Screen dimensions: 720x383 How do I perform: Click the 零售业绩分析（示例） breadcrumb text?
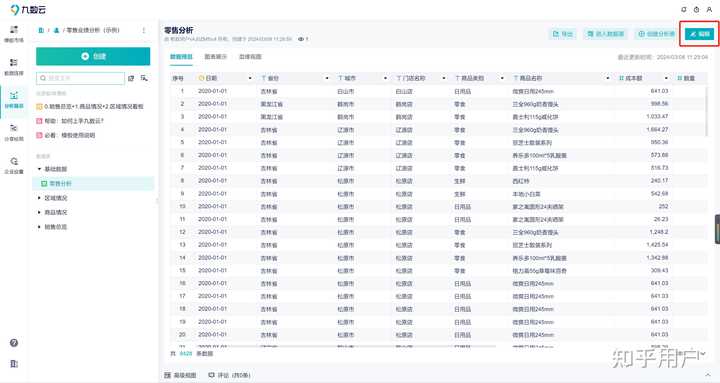click(x=93, y=30)
